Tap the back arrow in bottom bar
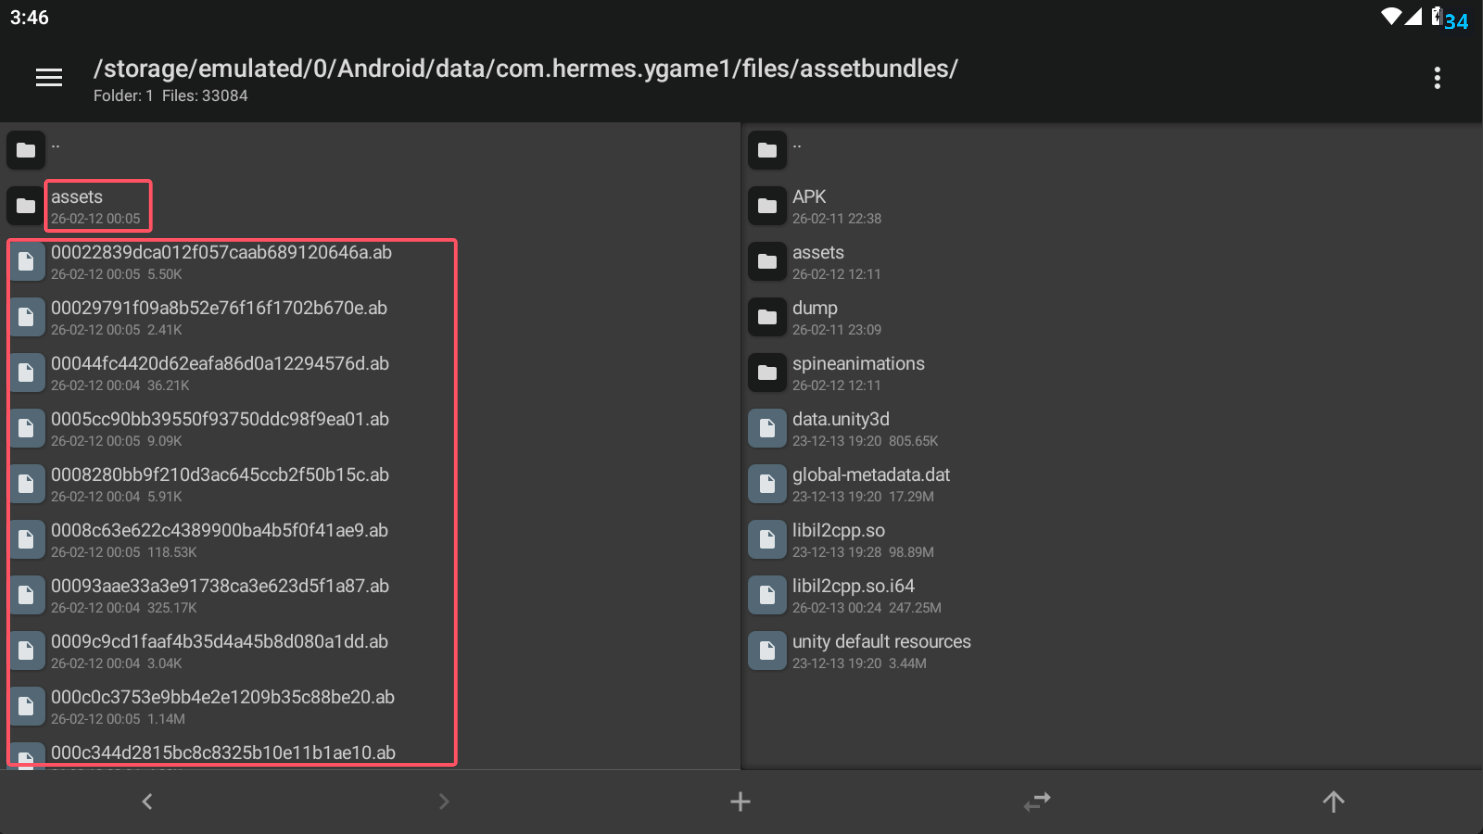 point(147,801)
